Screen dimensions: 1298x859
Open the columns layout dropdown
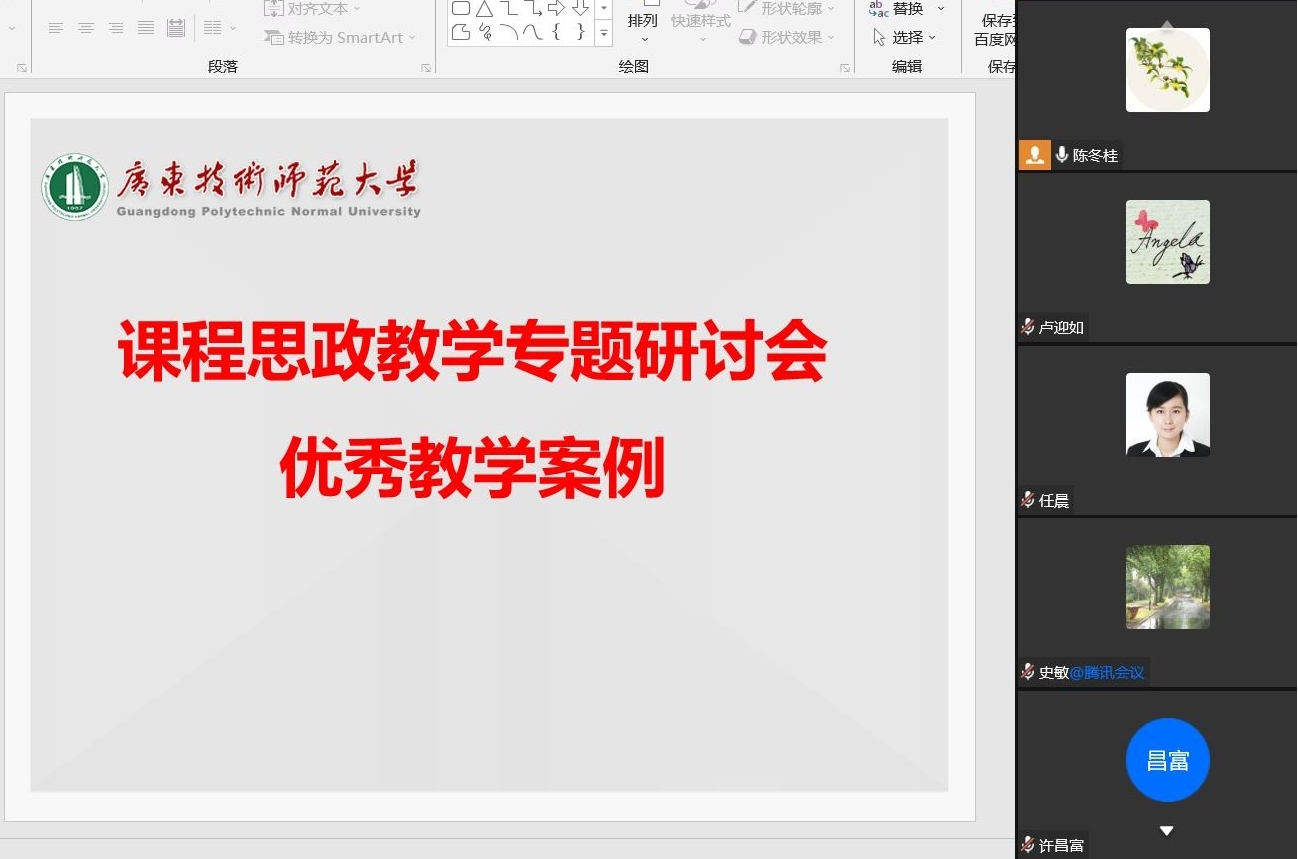219,28
